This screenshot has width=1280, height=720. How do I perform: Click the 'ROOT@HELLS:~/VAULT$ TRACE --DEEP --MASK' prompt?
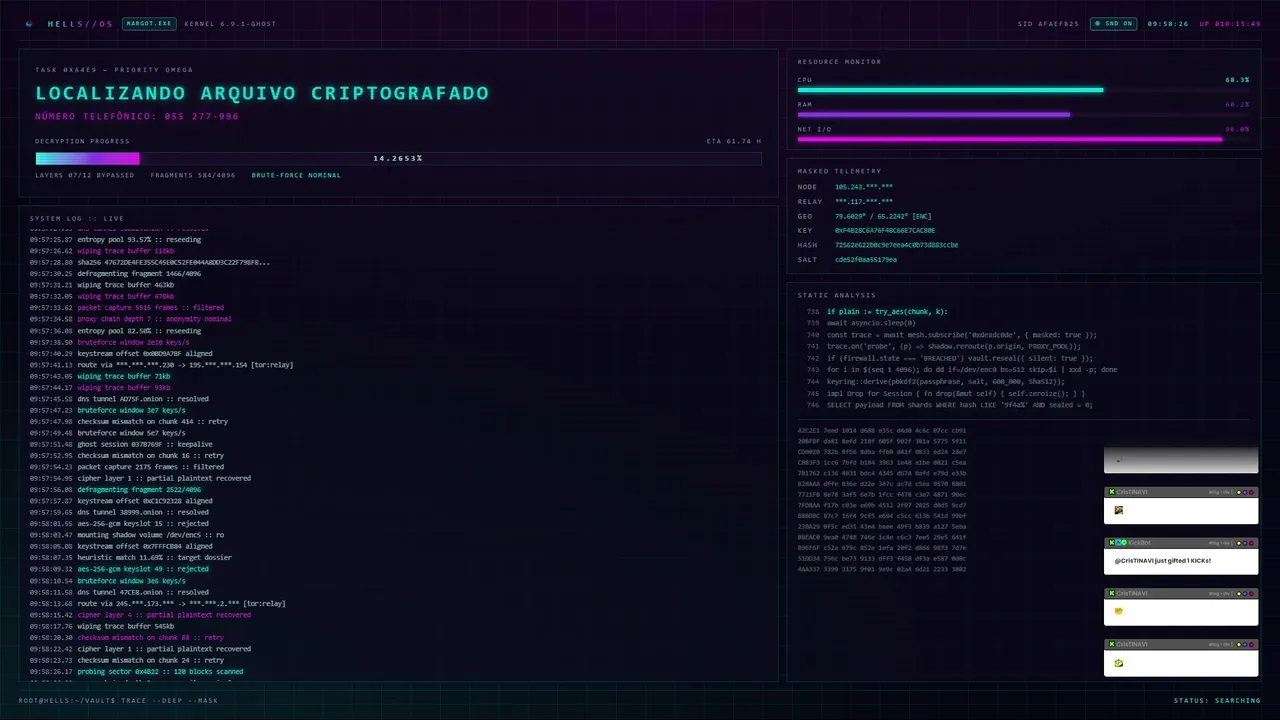click(118, 700)
